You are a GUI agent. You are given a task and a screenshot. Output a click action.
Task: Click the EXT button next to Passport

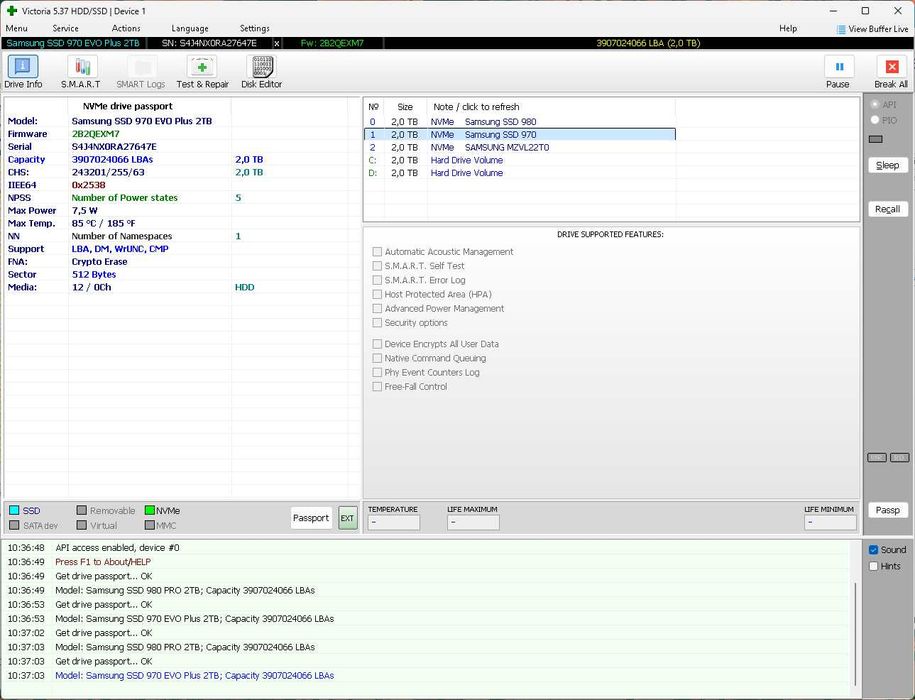click(347, 518)
